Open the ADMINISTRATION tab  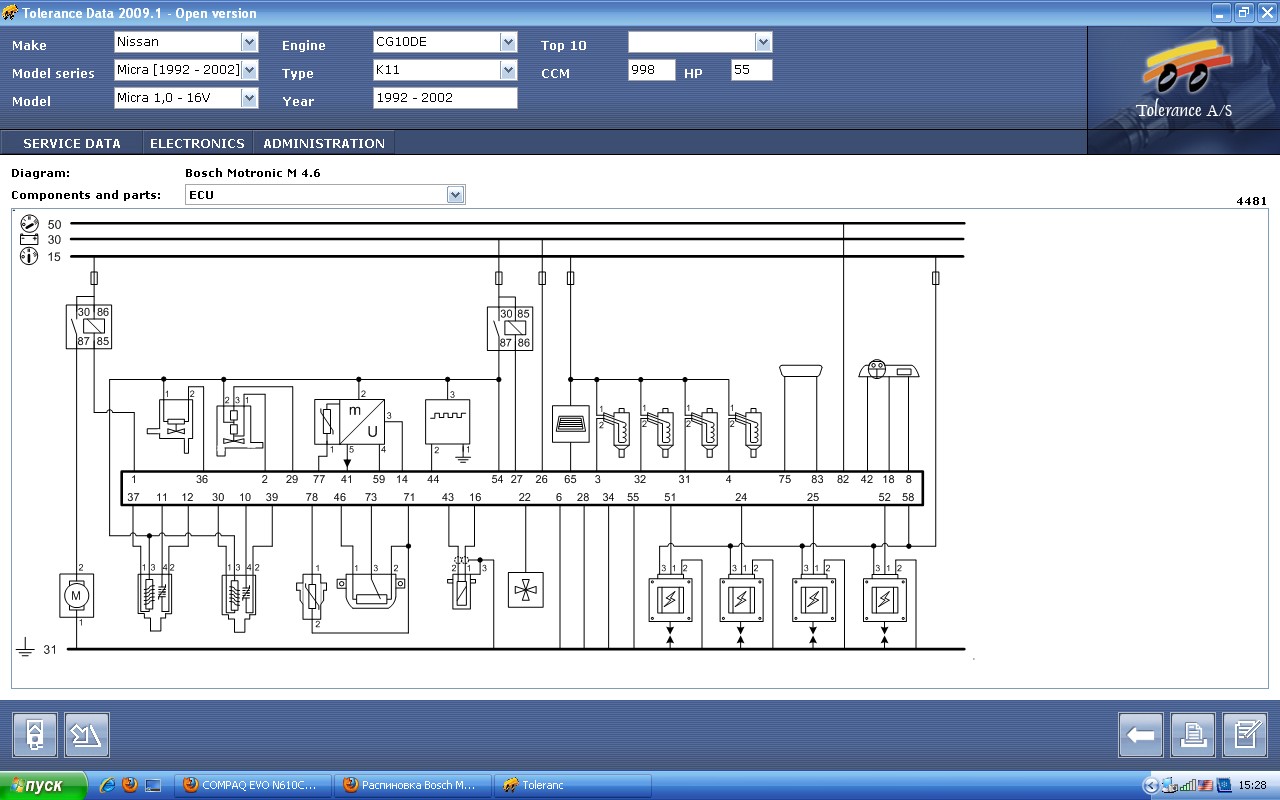coord(323,143)
